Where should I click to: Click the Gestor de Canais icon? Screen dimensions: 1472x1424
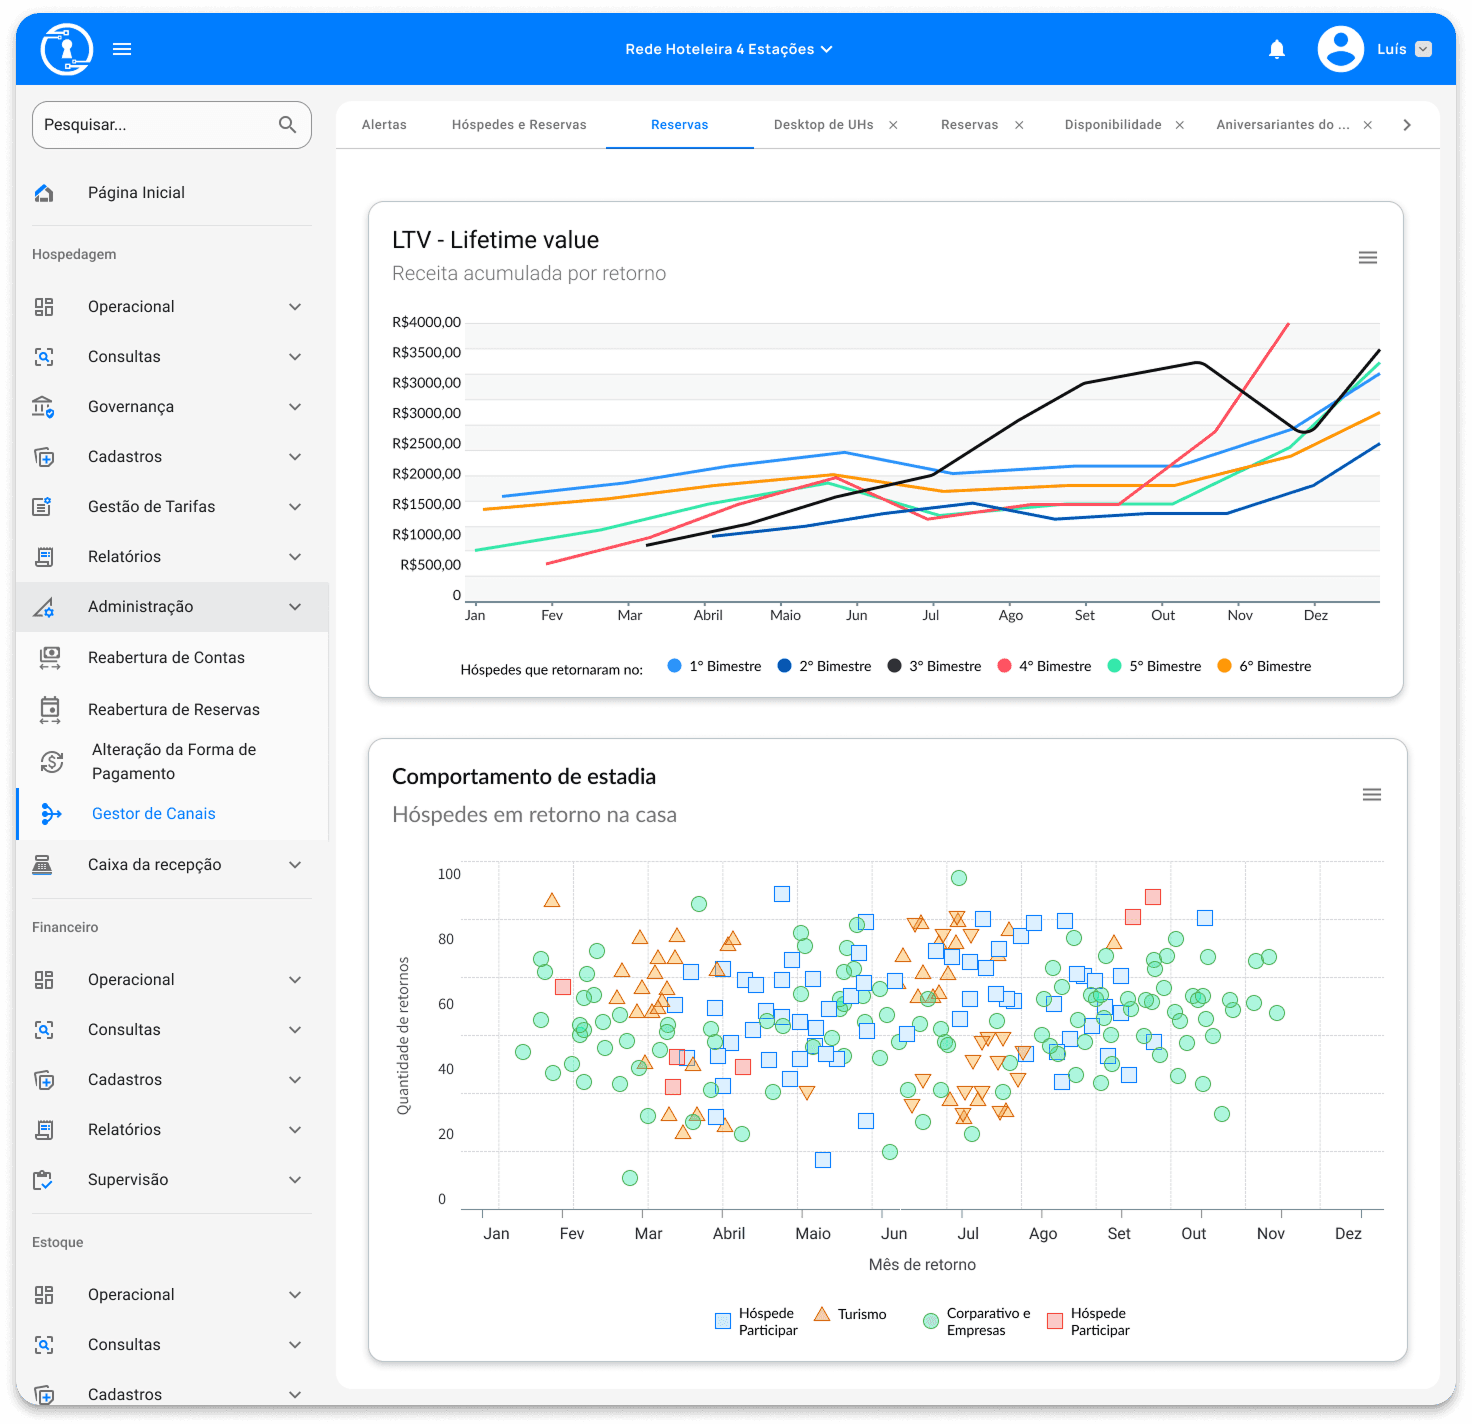coord(51,814)
